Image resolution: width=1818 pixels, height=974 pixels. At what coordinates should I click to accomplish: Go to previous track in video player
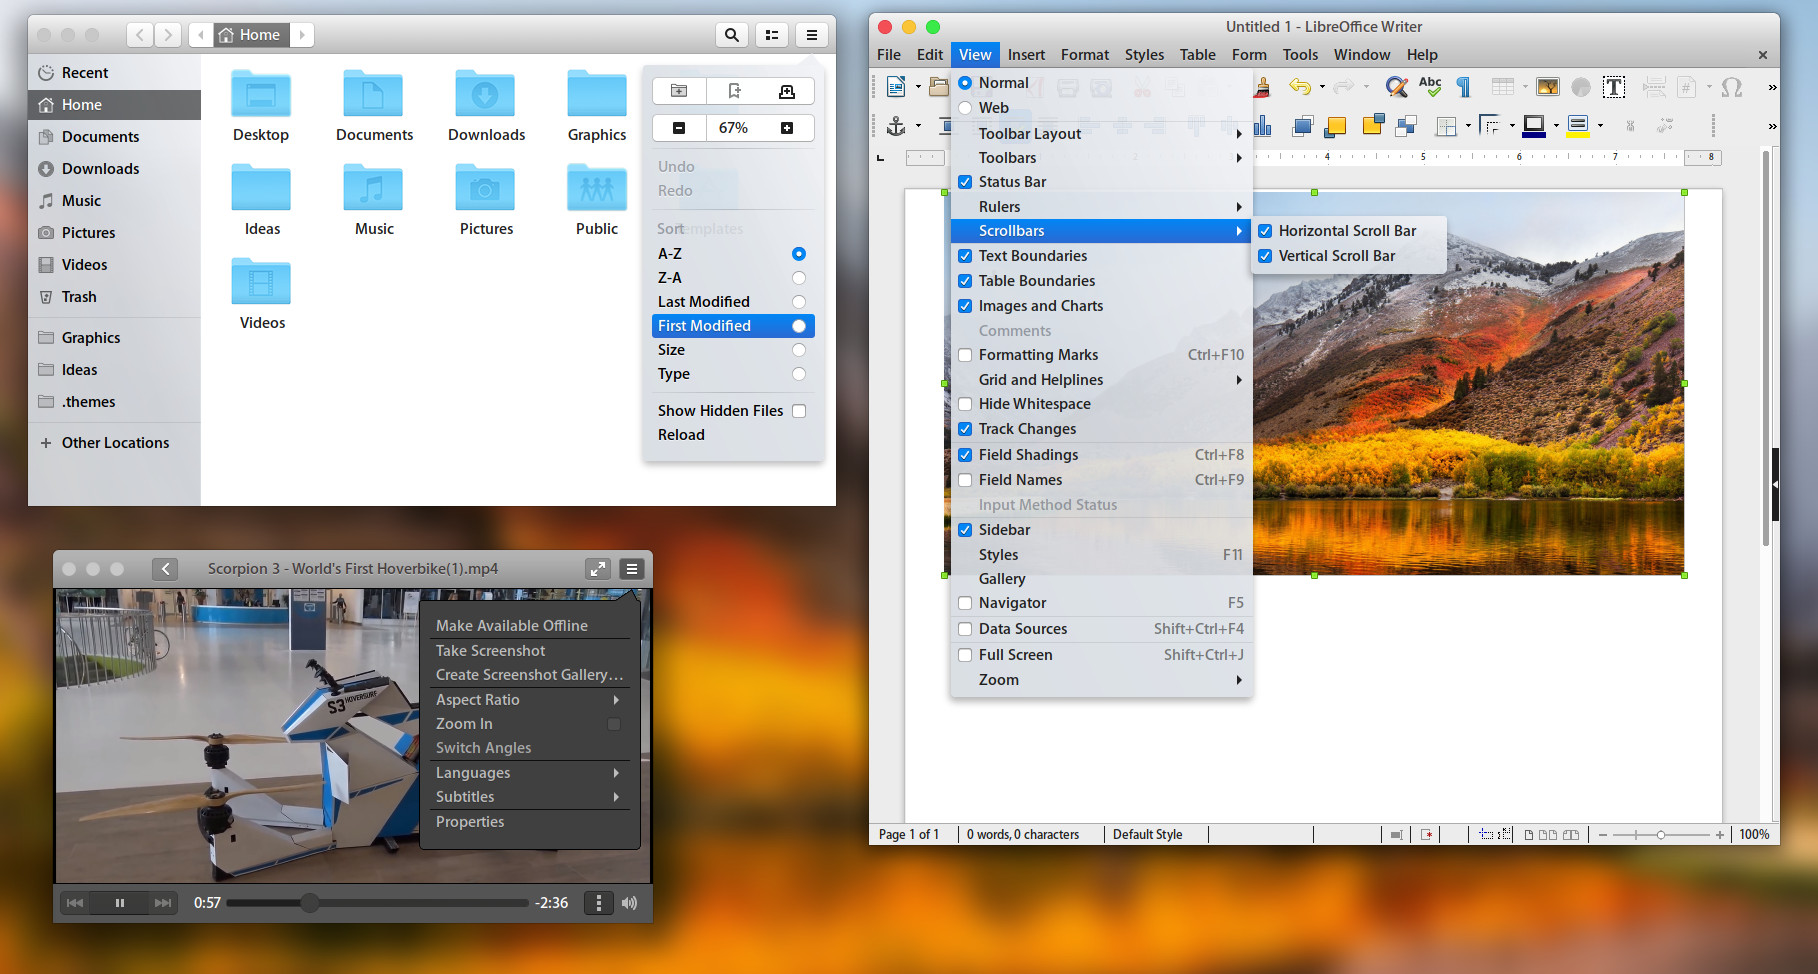tap(75, 903)
